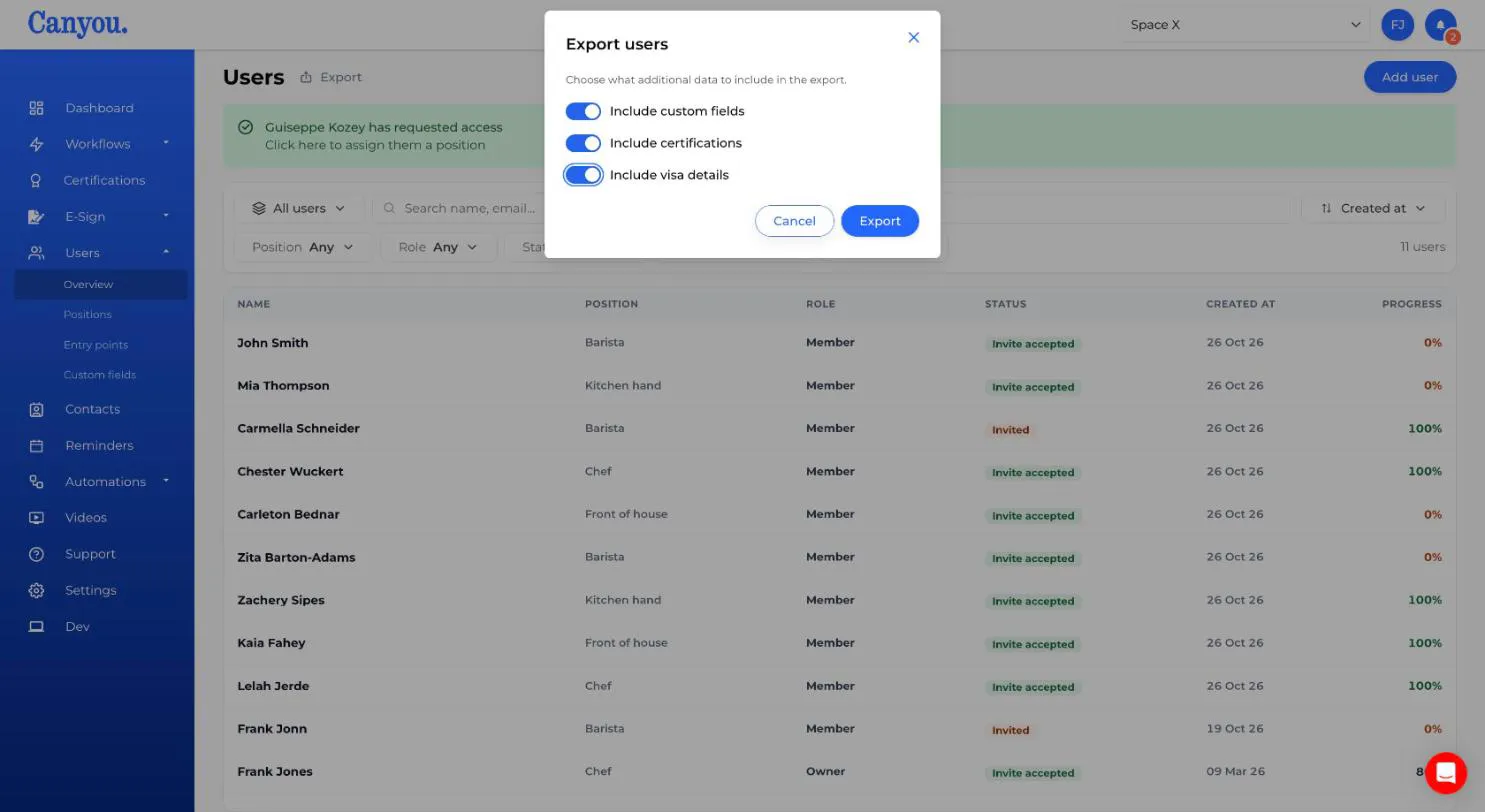1485x812 pixels.
Task: Toggle the Include visa details switch
Action: coord(583,175)
